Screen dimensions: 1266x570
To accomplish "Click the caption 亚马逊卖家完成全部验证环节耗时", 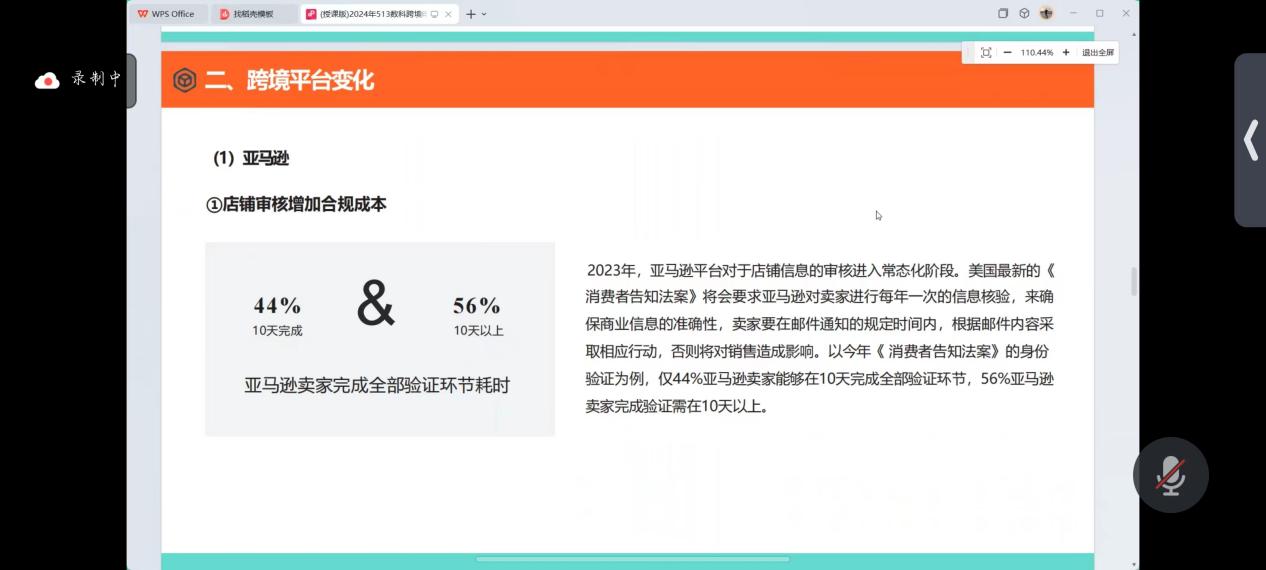I will pyautogui.click(x=377, y=385).
